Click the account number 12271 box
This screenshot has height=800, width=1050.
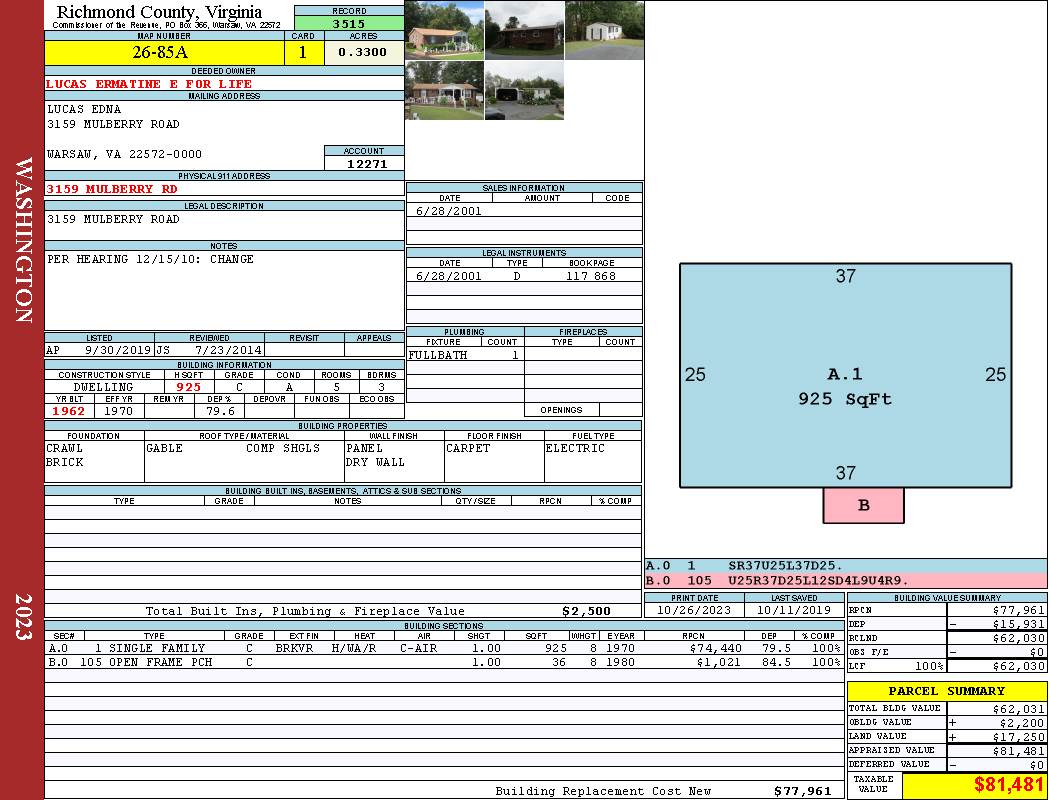point(364,163)
